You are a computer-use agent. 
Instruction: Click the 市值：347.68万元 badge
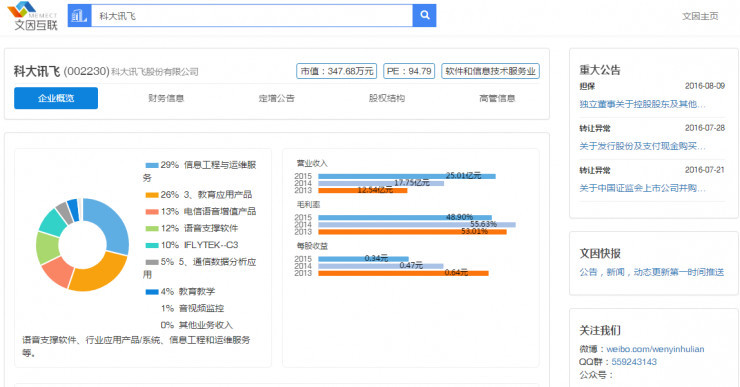pos(336,71)
